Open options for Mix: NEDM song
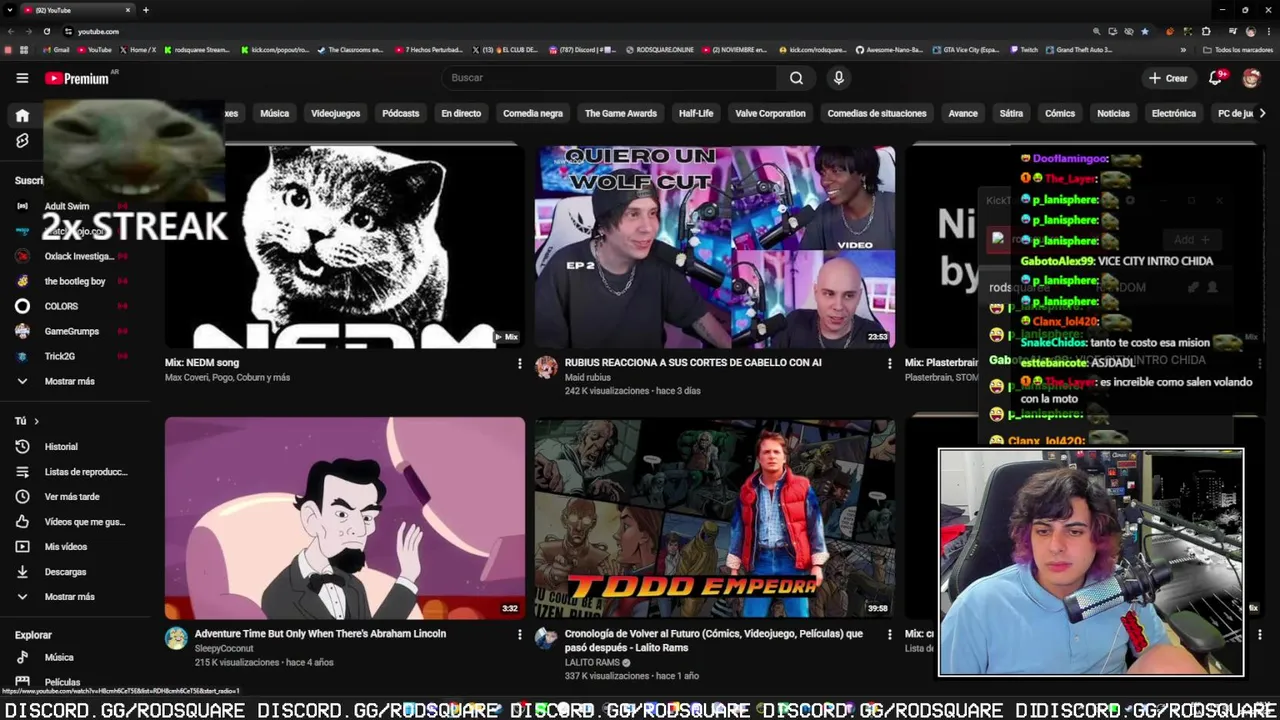Viewport: 1280px width, 720px height. [x=519, y=364]
